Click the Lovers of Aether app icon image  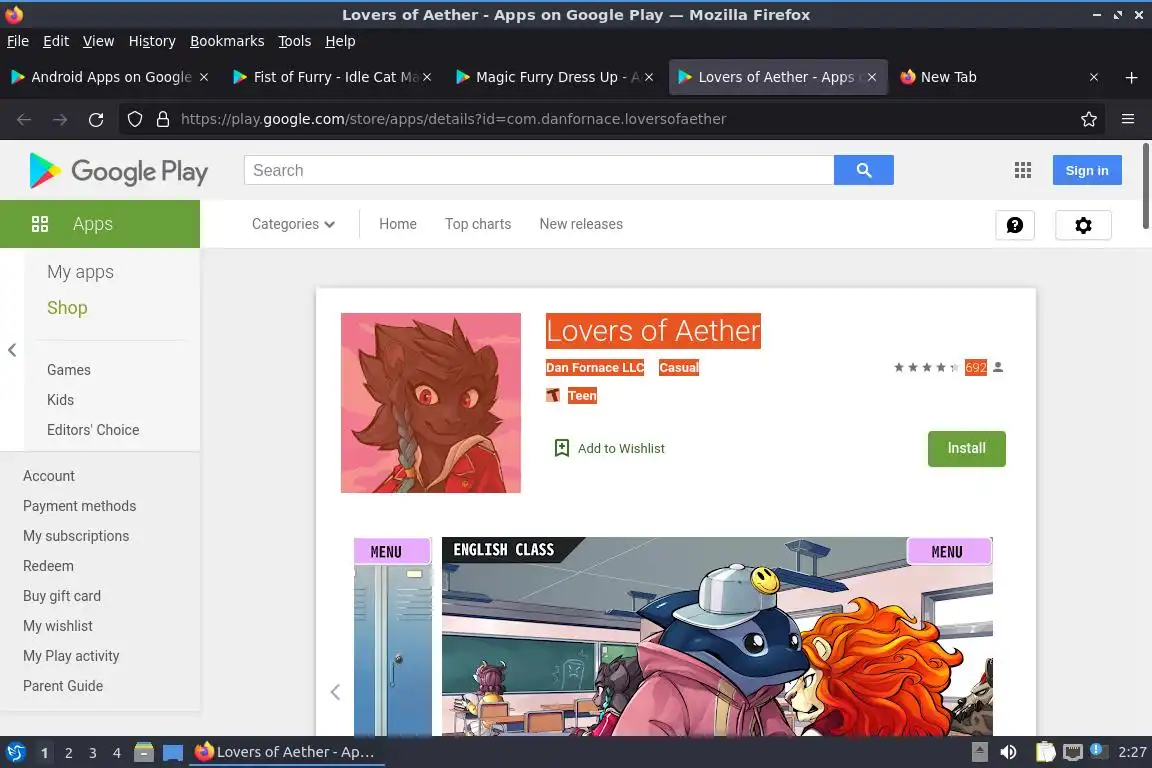click(x=431, y=403)
